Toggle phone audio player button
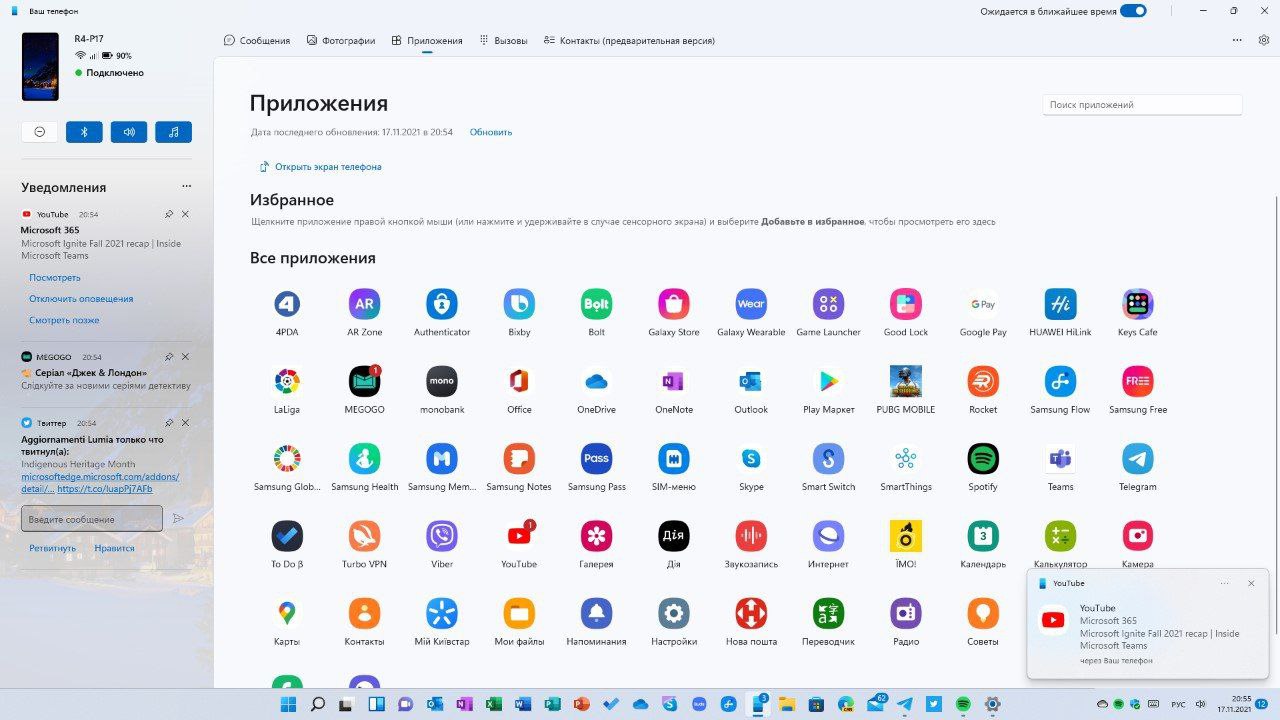 (174, 132)
